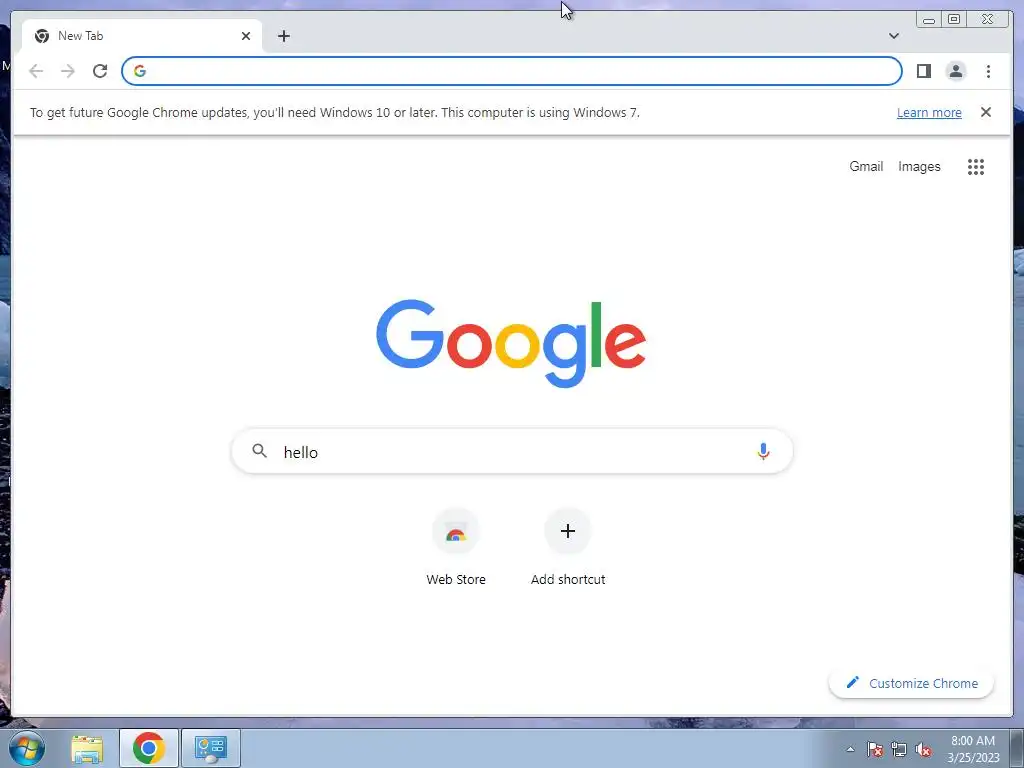The width and height of the screenshot is (1024, 768).
Task: Expand the tab search chevron
Action: tap(894, 36)
